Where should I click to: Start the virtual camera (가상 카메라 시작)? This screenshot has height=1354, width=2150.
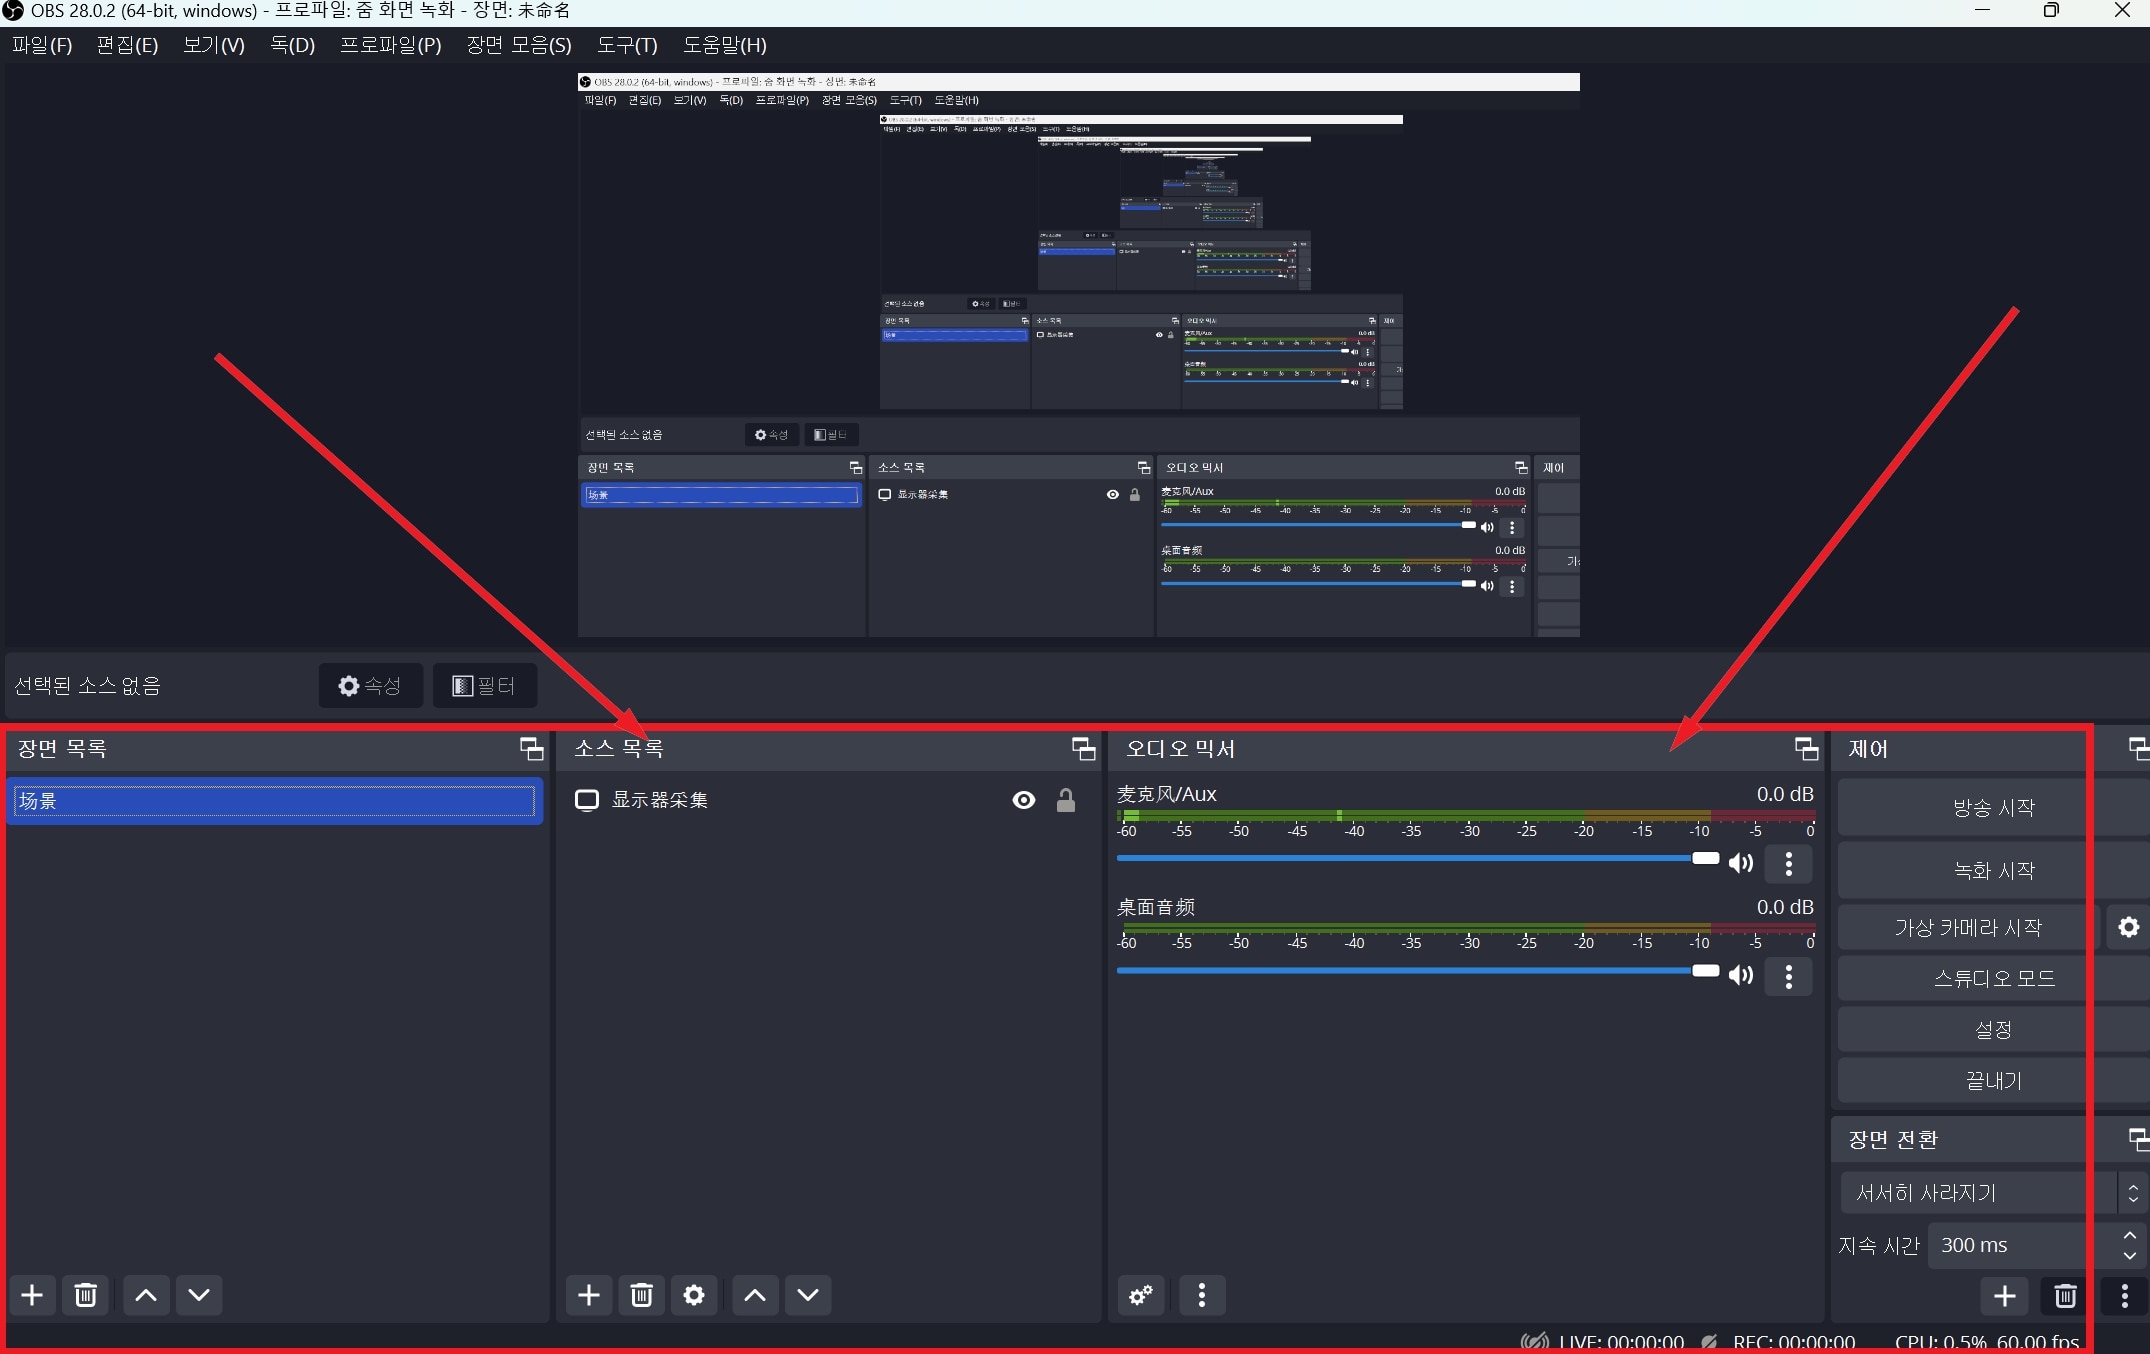[x=1967, y=927]
